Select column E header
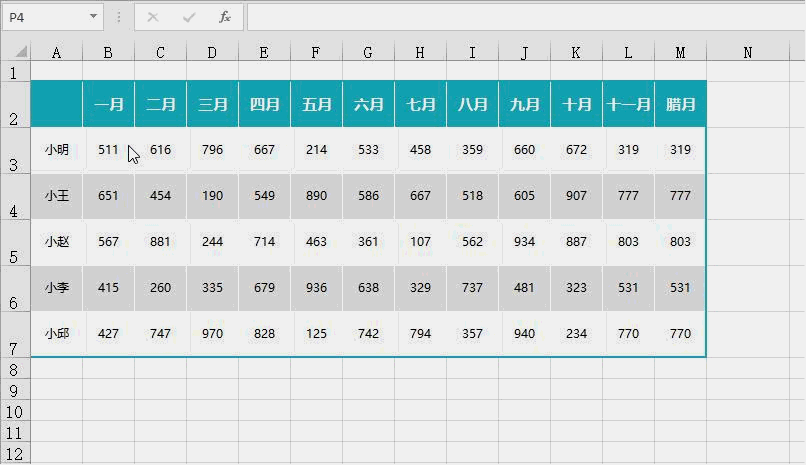Image resolution: width=806 pixels, height=465 pixels. pyautogui.click(x=264, y=52)
